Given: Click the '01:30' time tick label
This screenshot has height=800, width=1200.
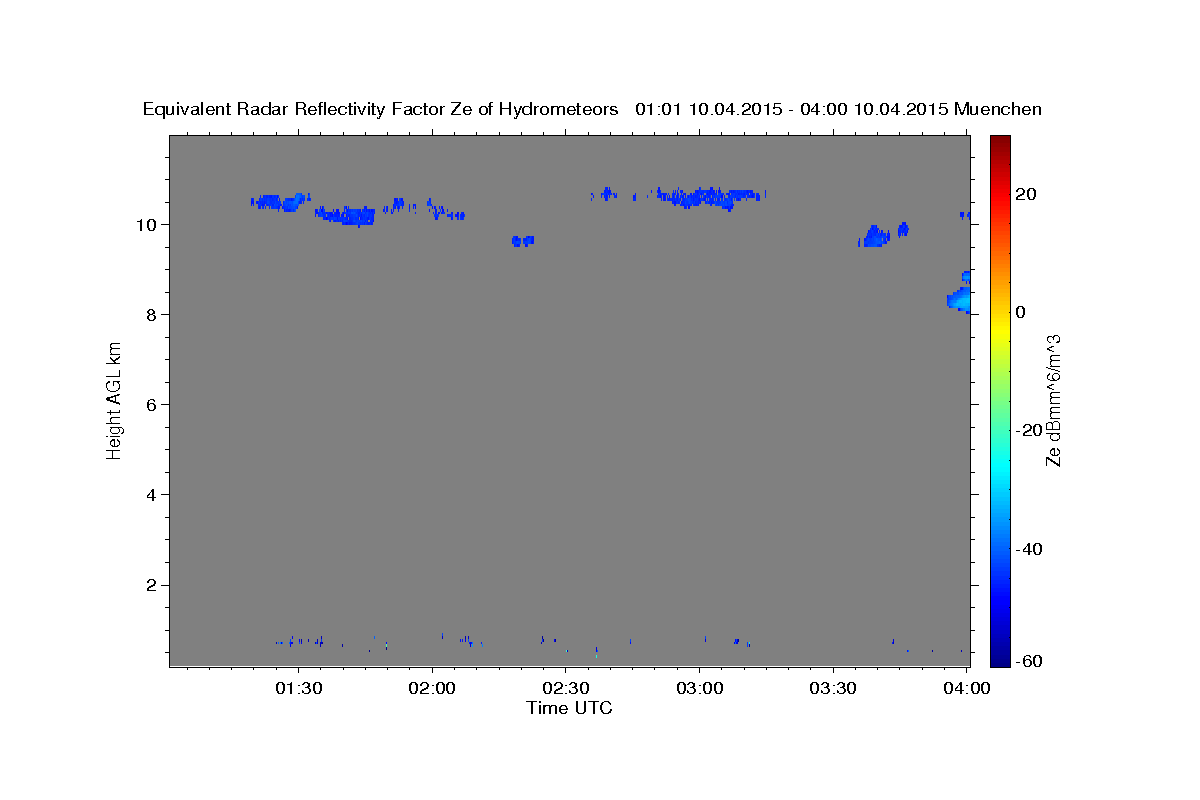Looking at the screenshot, I should point(298,689).
